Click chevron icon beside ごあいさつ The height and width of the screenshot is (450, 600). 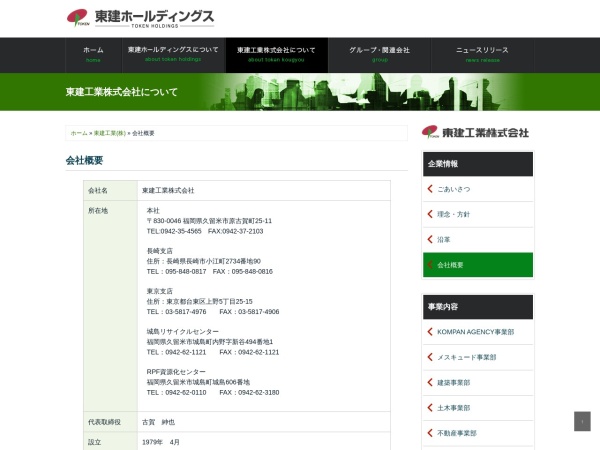point(430,189)
